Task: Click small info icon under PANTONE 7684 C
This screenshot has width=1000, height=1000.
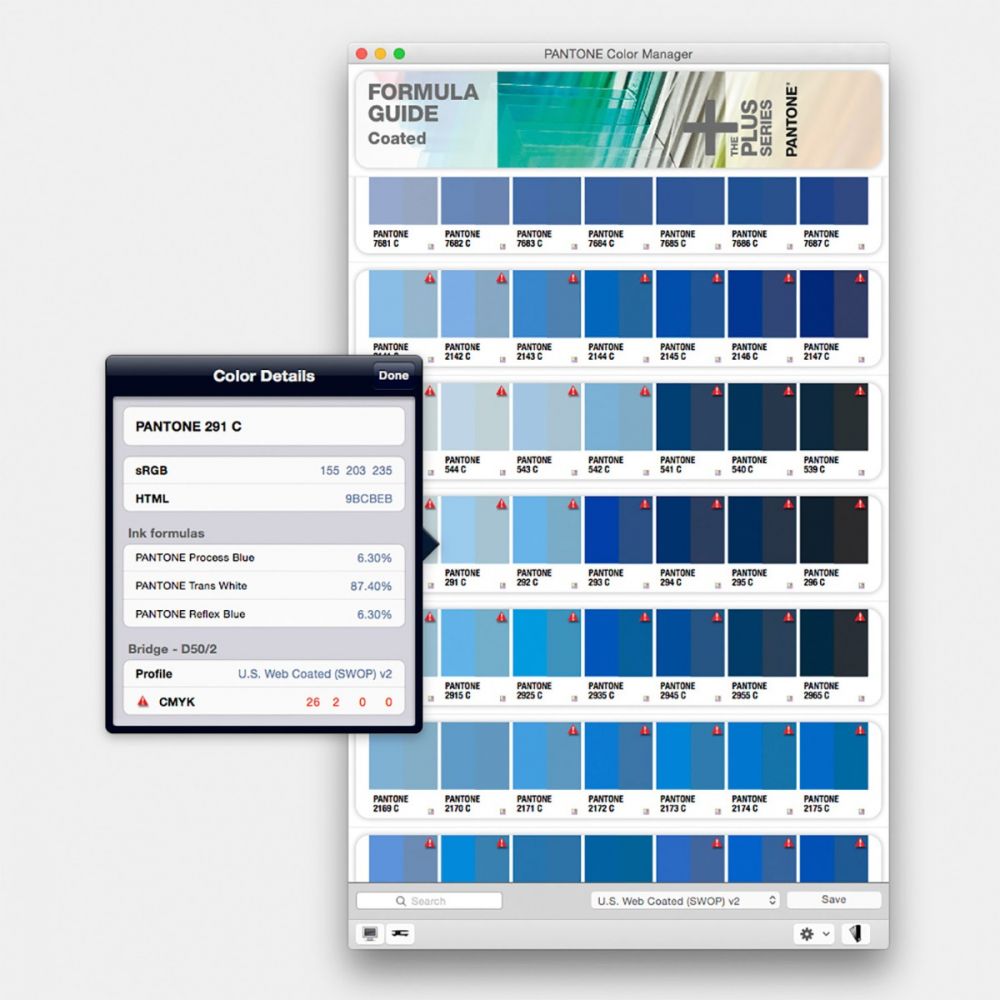Action: point(646,245)
